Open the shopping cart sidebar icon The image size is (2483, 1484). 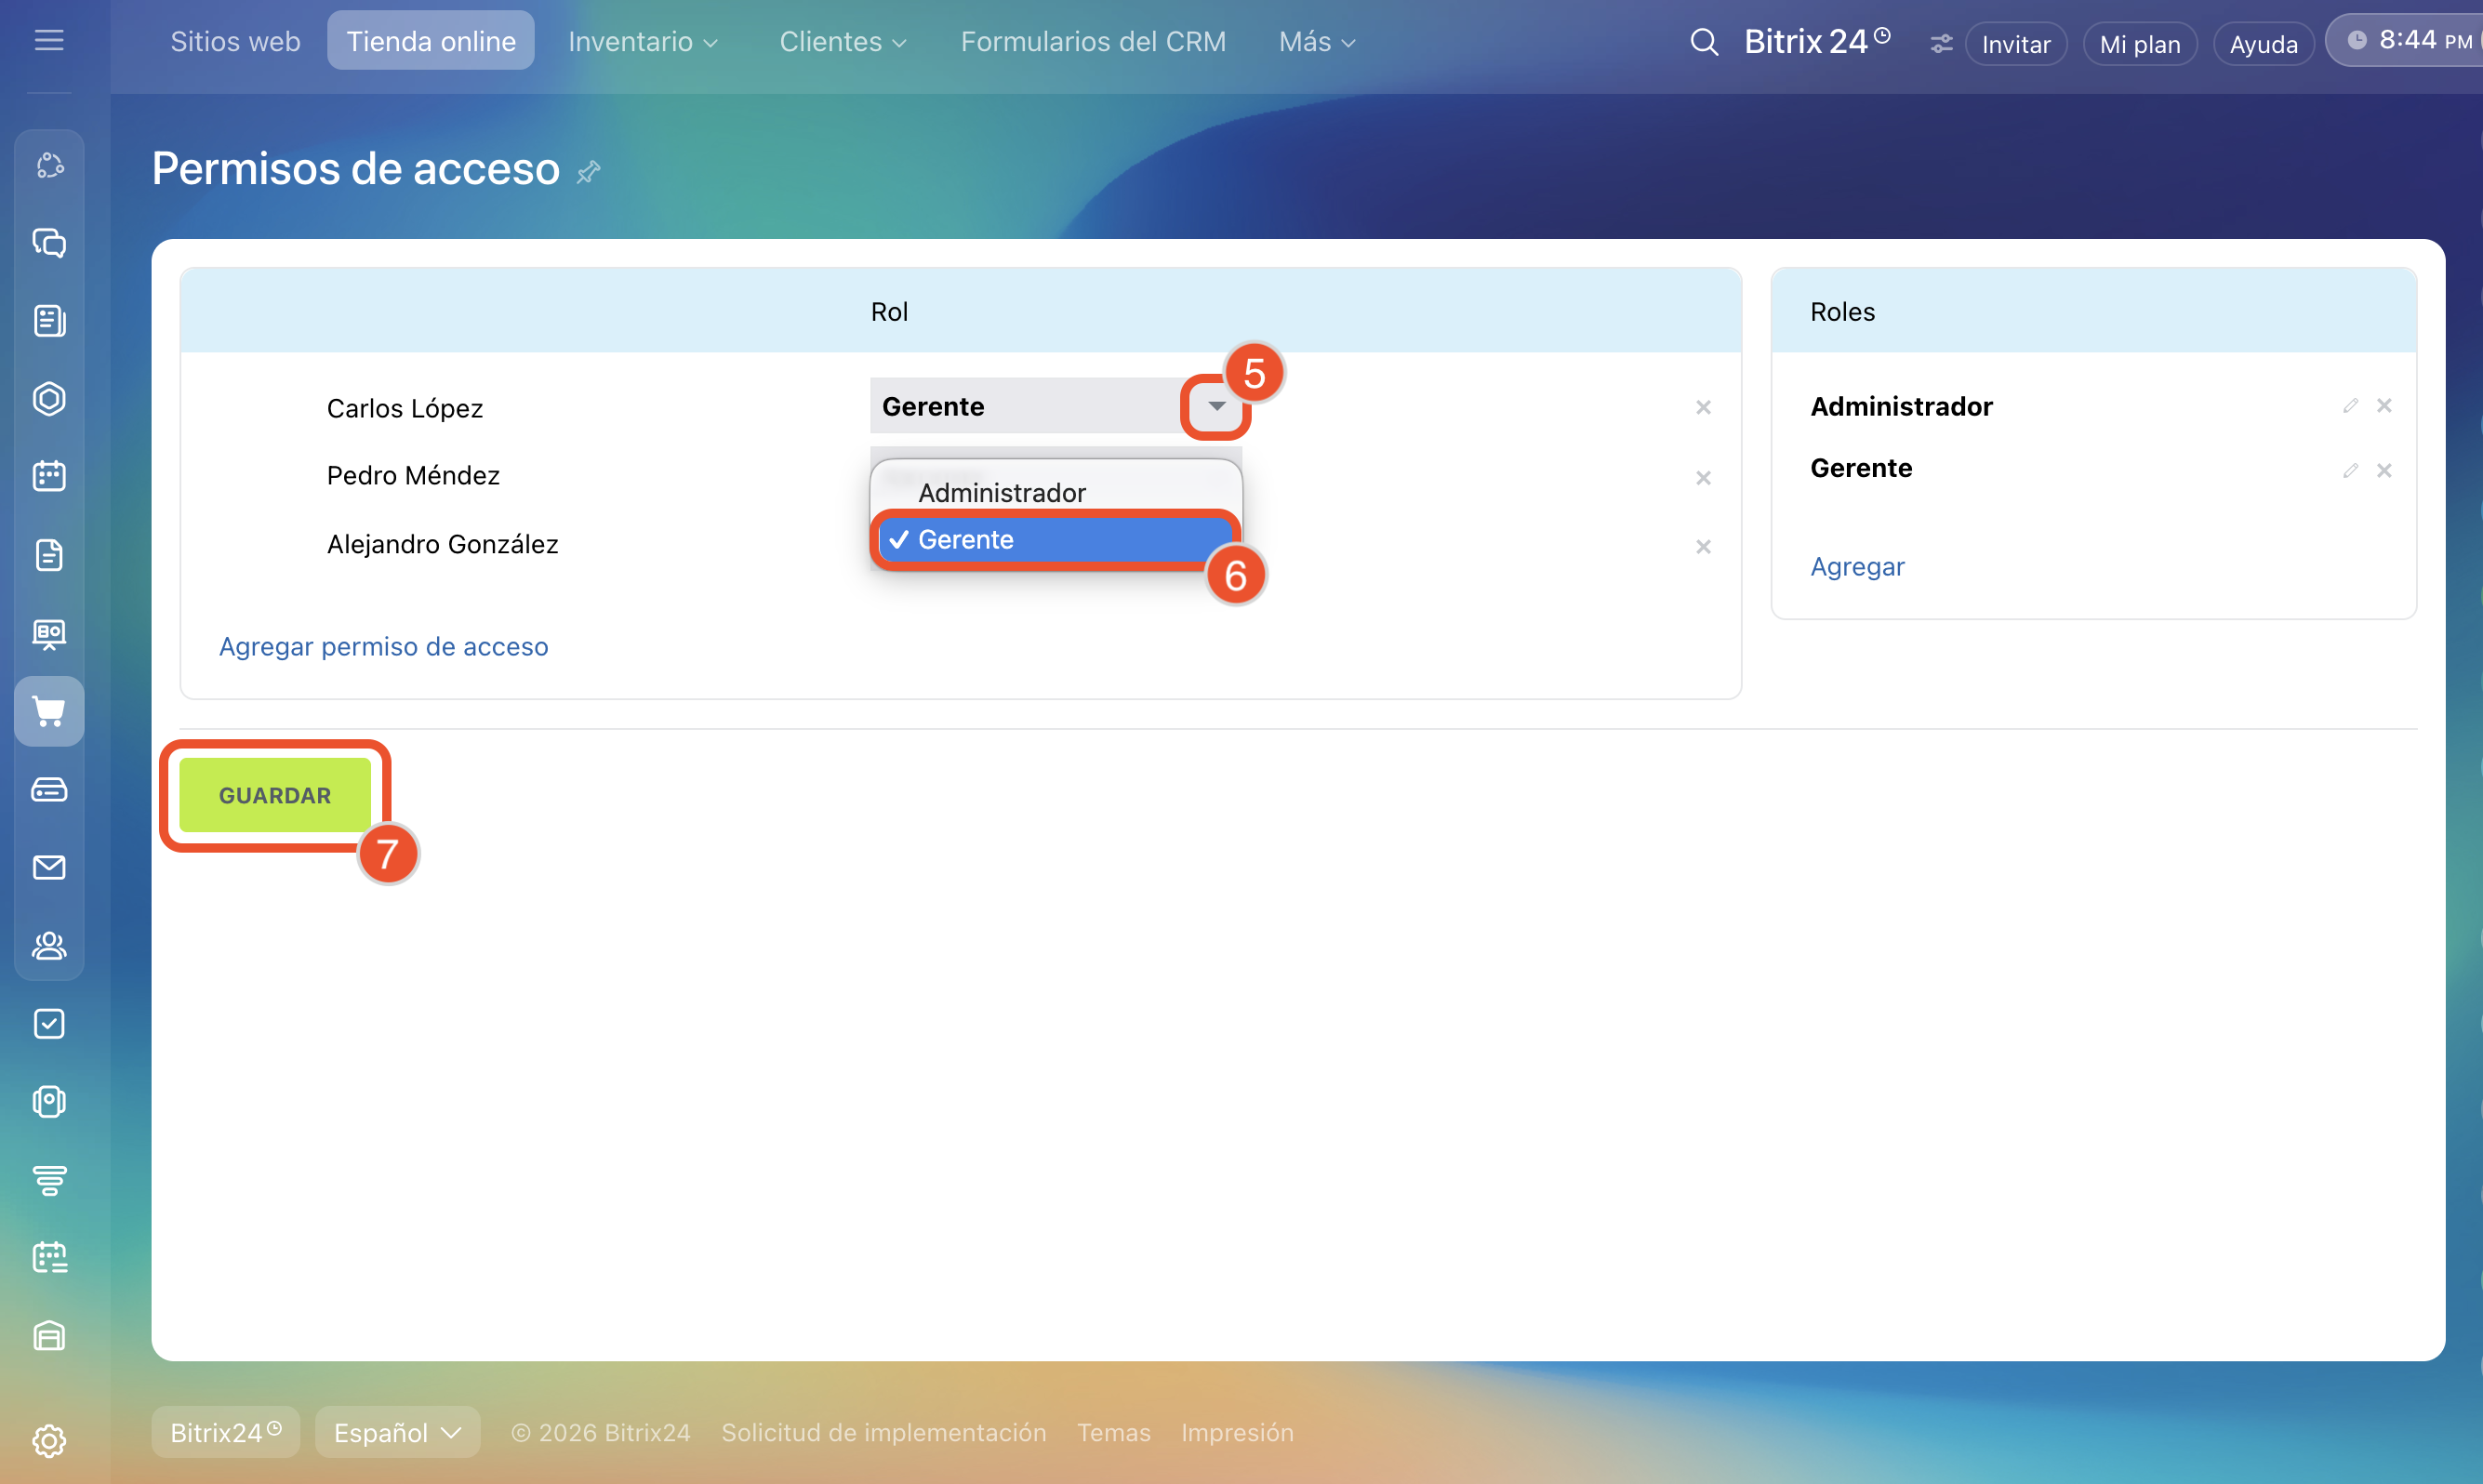49,712
